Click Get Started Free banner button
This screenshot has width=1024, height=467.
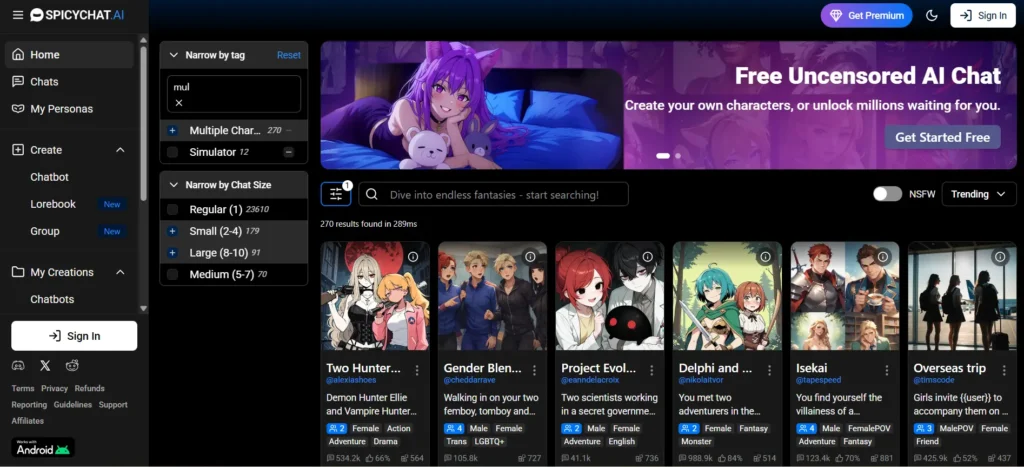tap(942, 137)
